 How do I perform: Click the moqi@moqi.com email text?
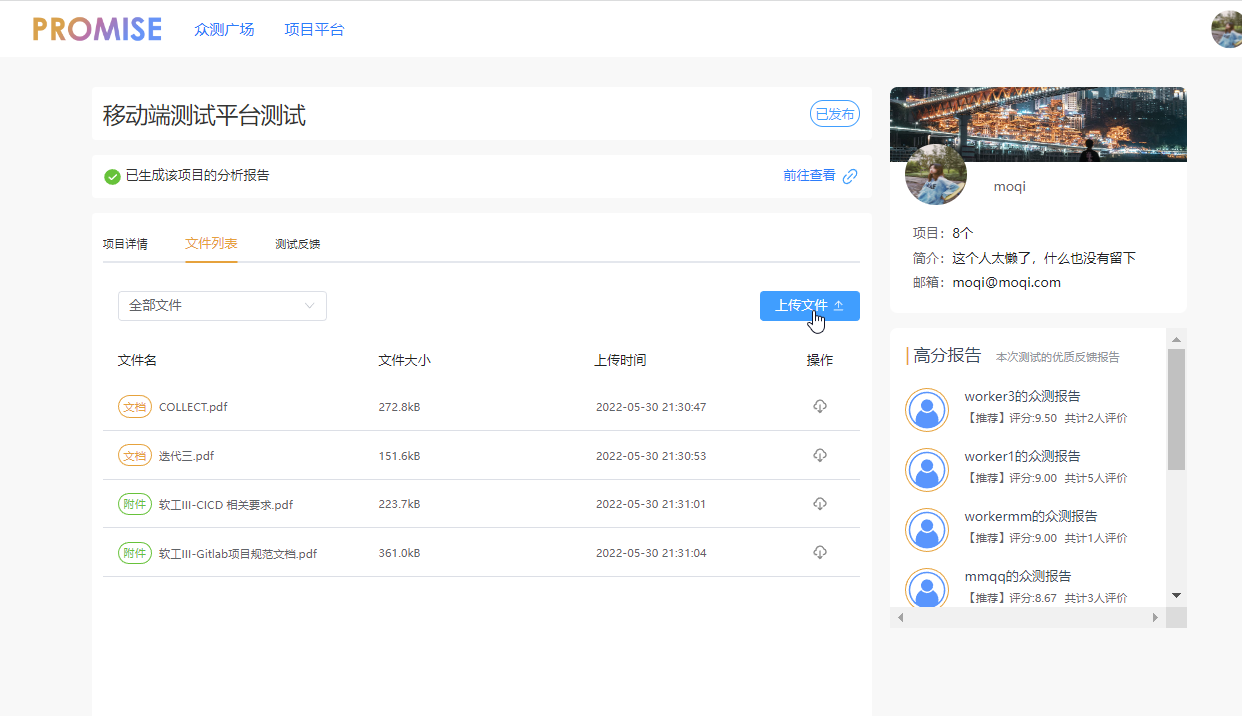1006,282
